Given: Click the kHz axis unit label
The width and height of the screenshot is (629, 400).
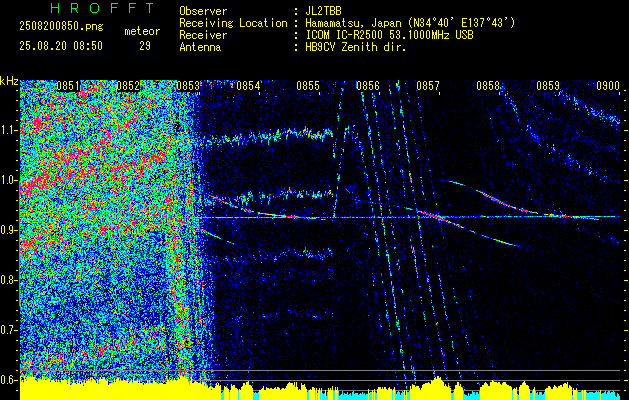Looking at the screenshot, I should tap(10, 81).
